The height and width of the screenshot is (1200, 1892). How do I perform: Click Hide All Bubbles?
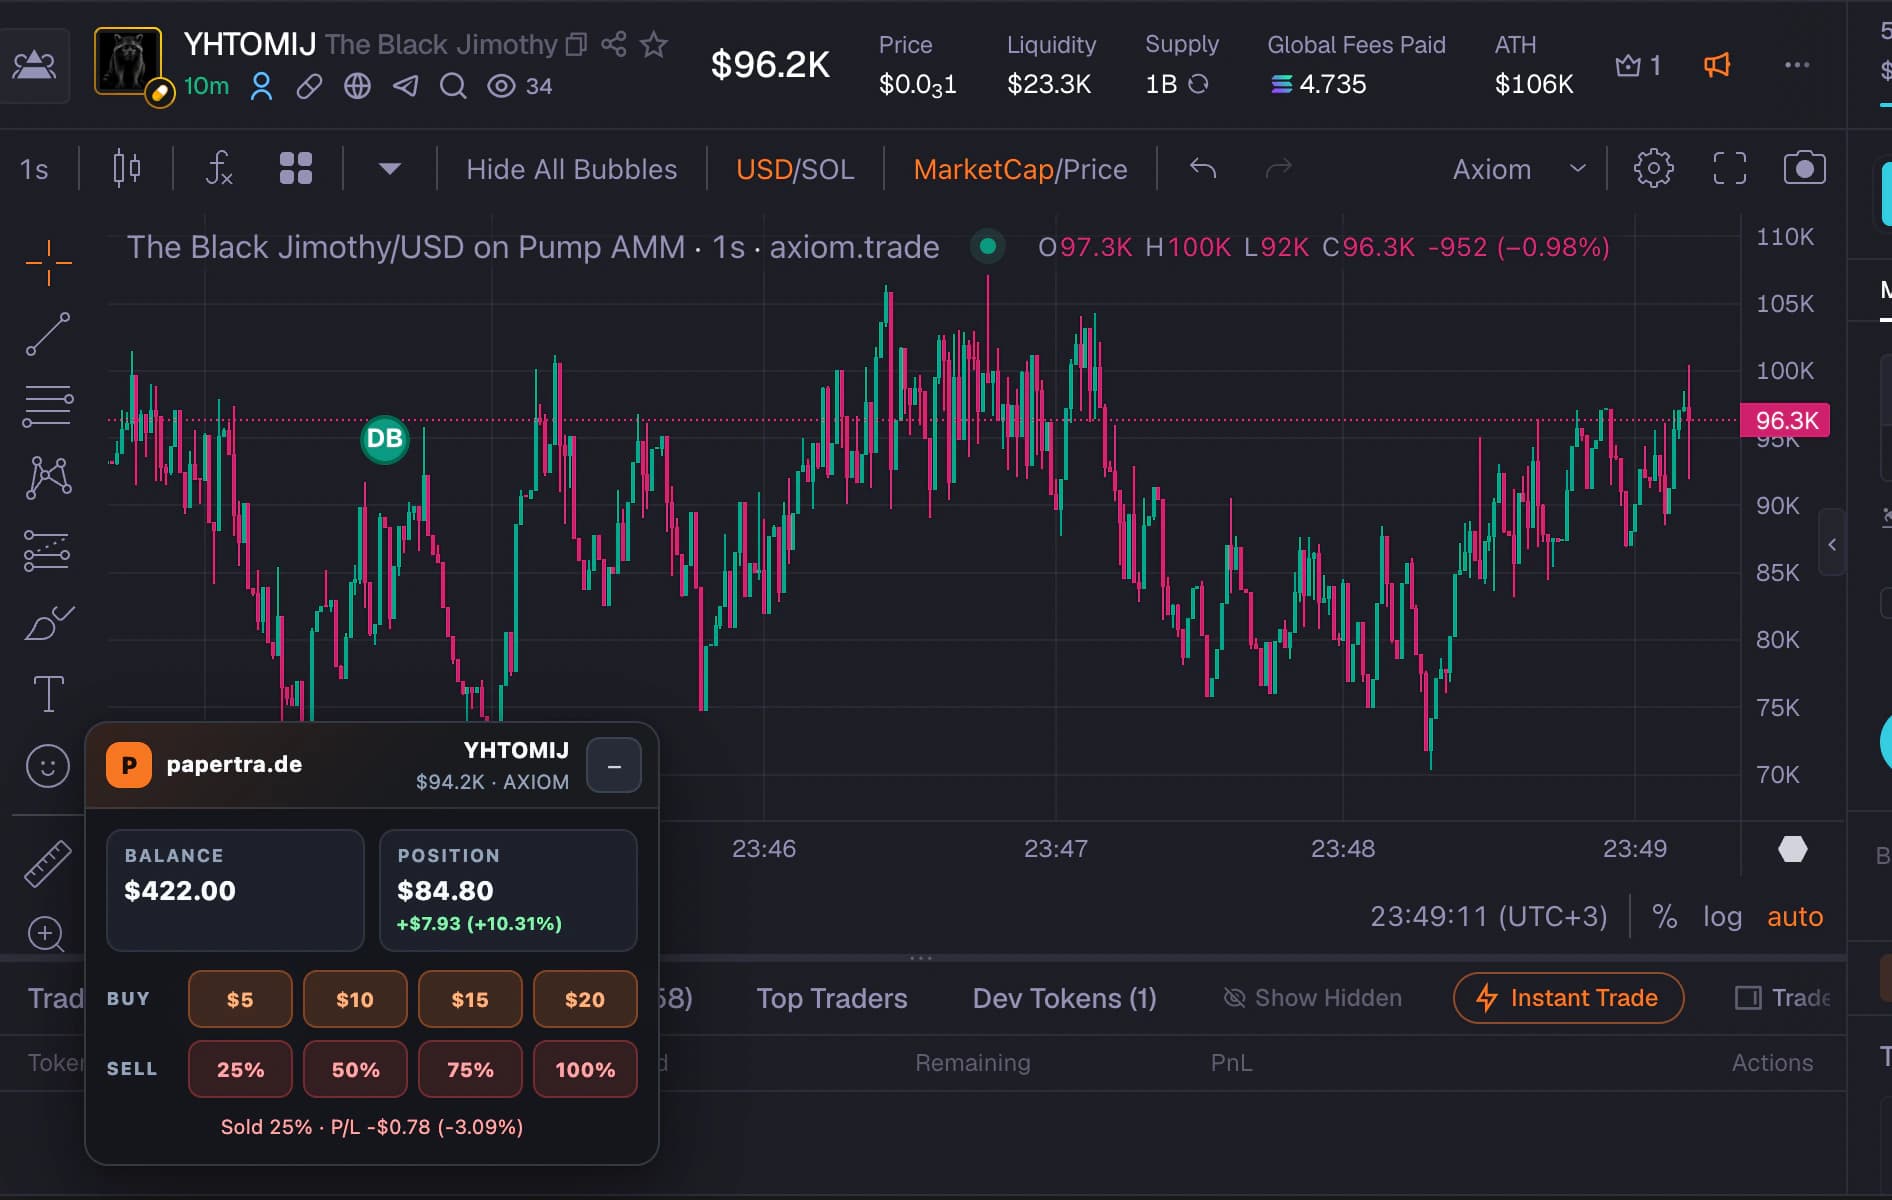tap(571, 169)
